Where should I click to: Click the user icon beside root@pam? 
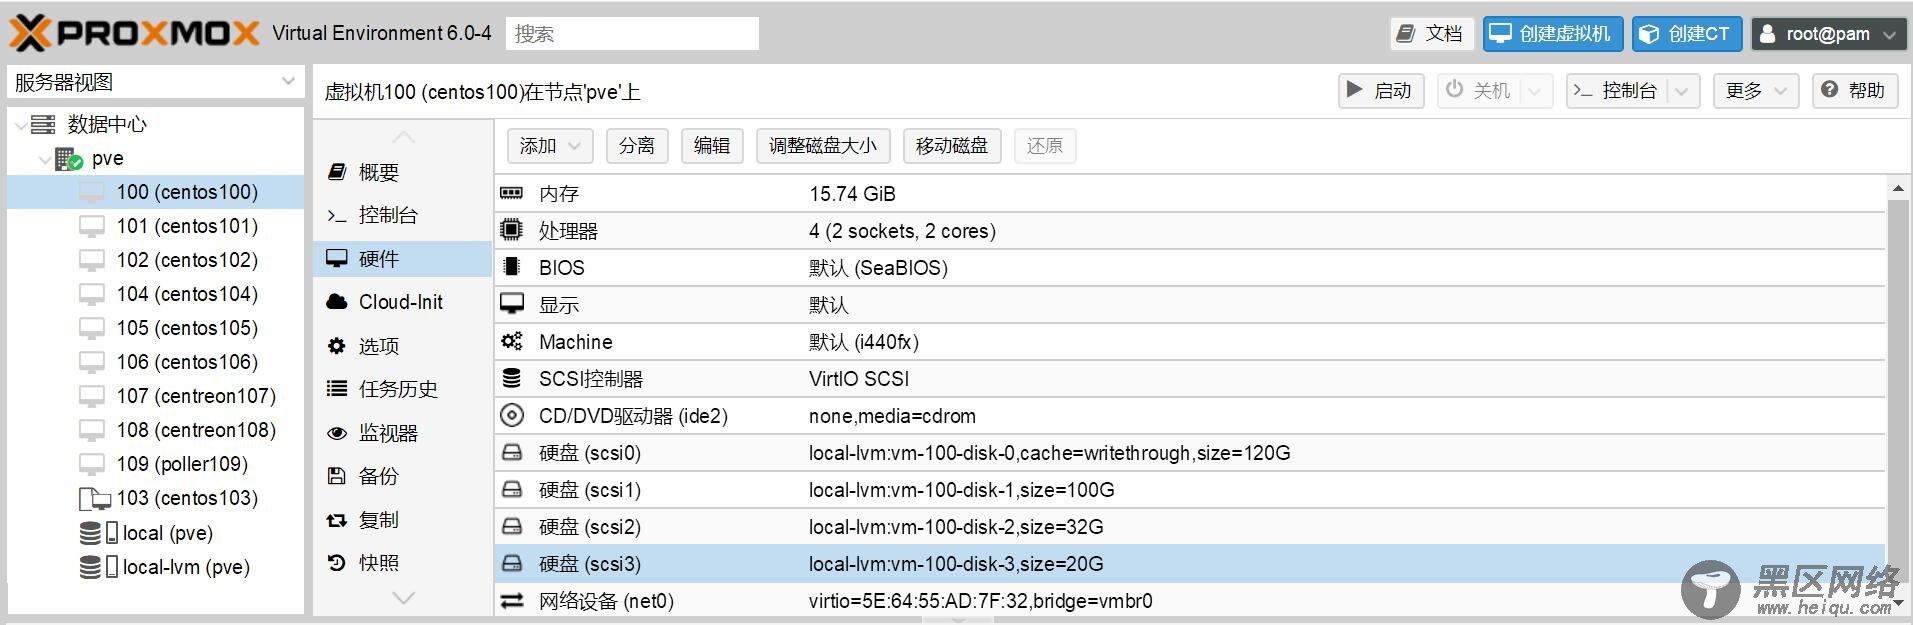(1767, 33)
